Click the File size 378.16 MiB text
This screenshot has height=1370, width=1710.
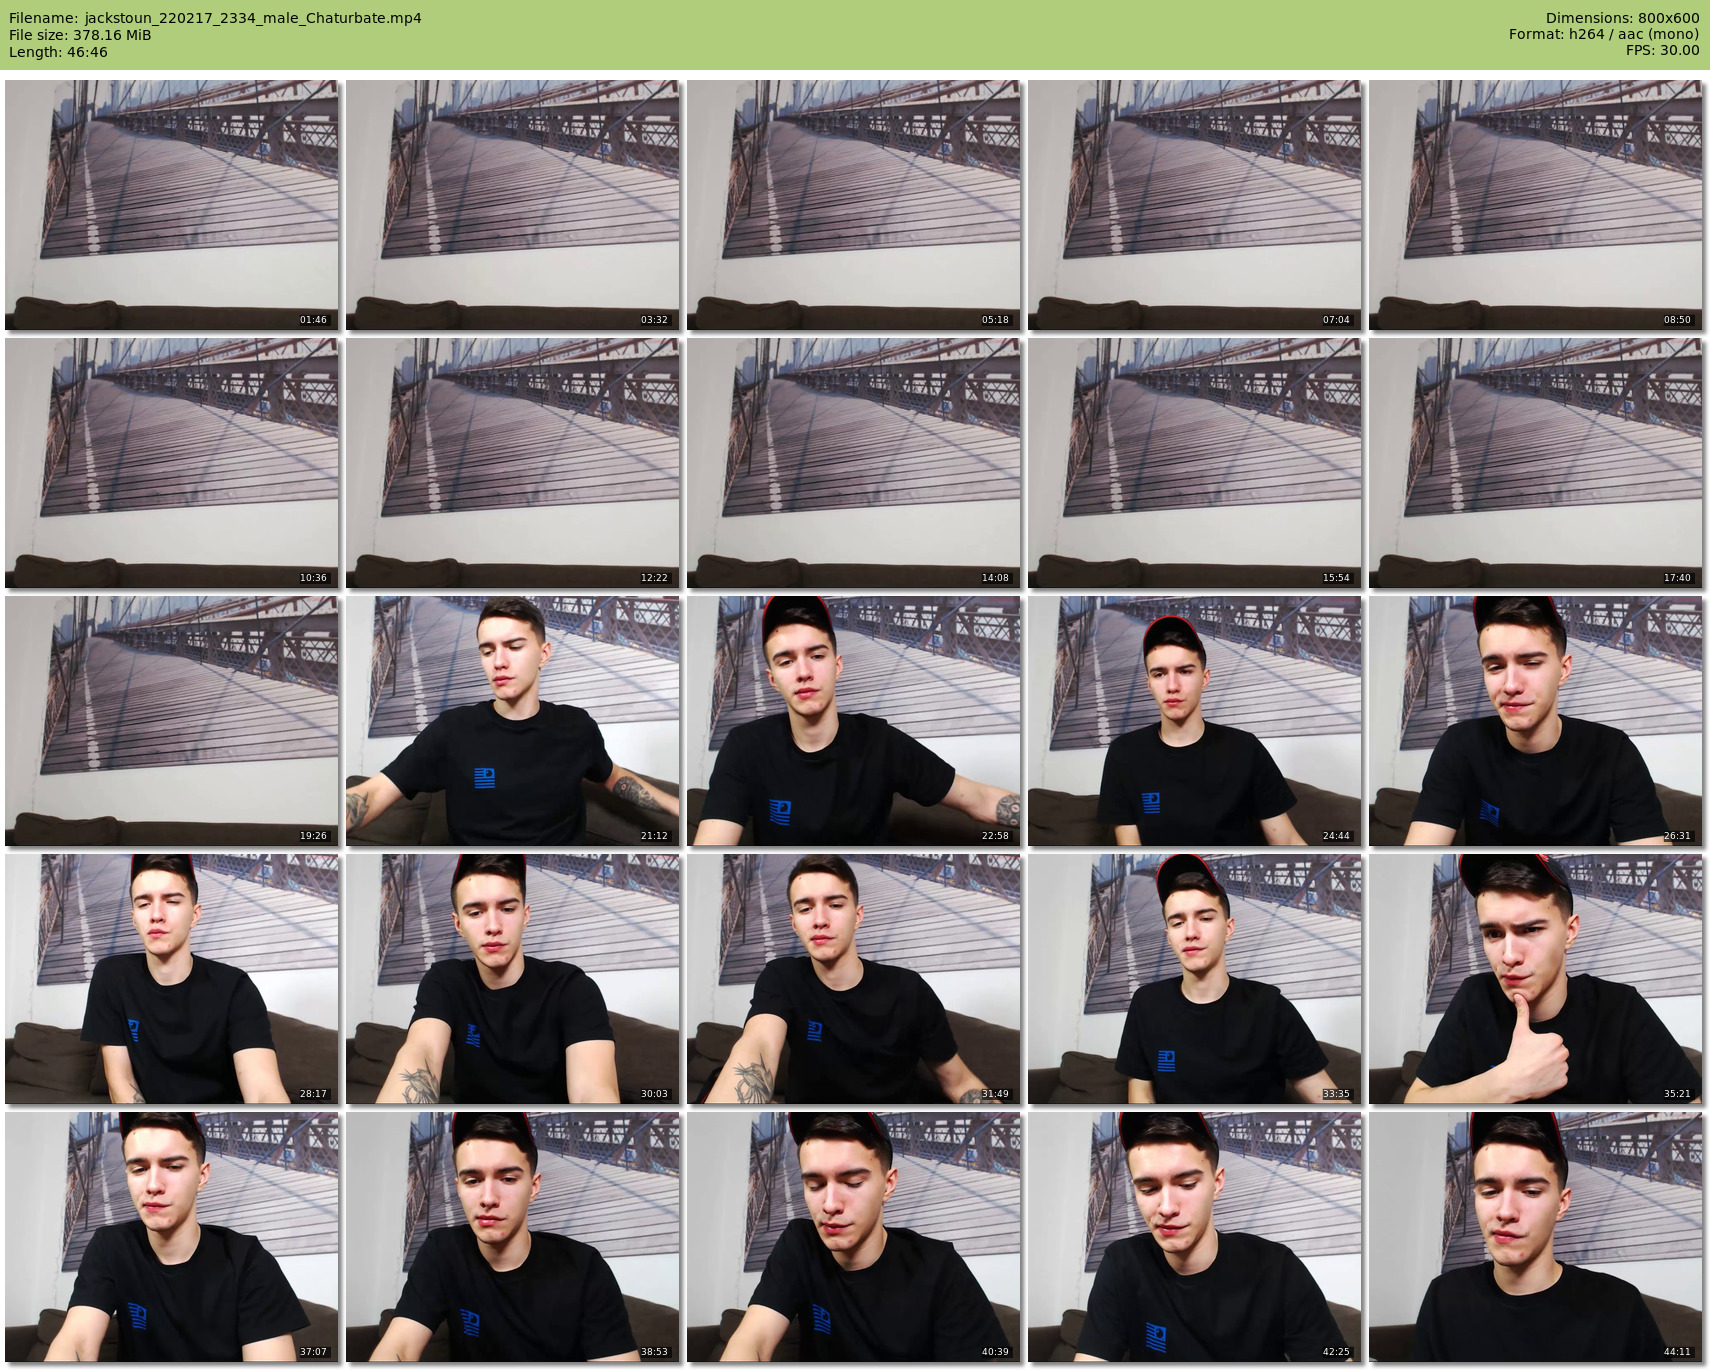(80, 35)
